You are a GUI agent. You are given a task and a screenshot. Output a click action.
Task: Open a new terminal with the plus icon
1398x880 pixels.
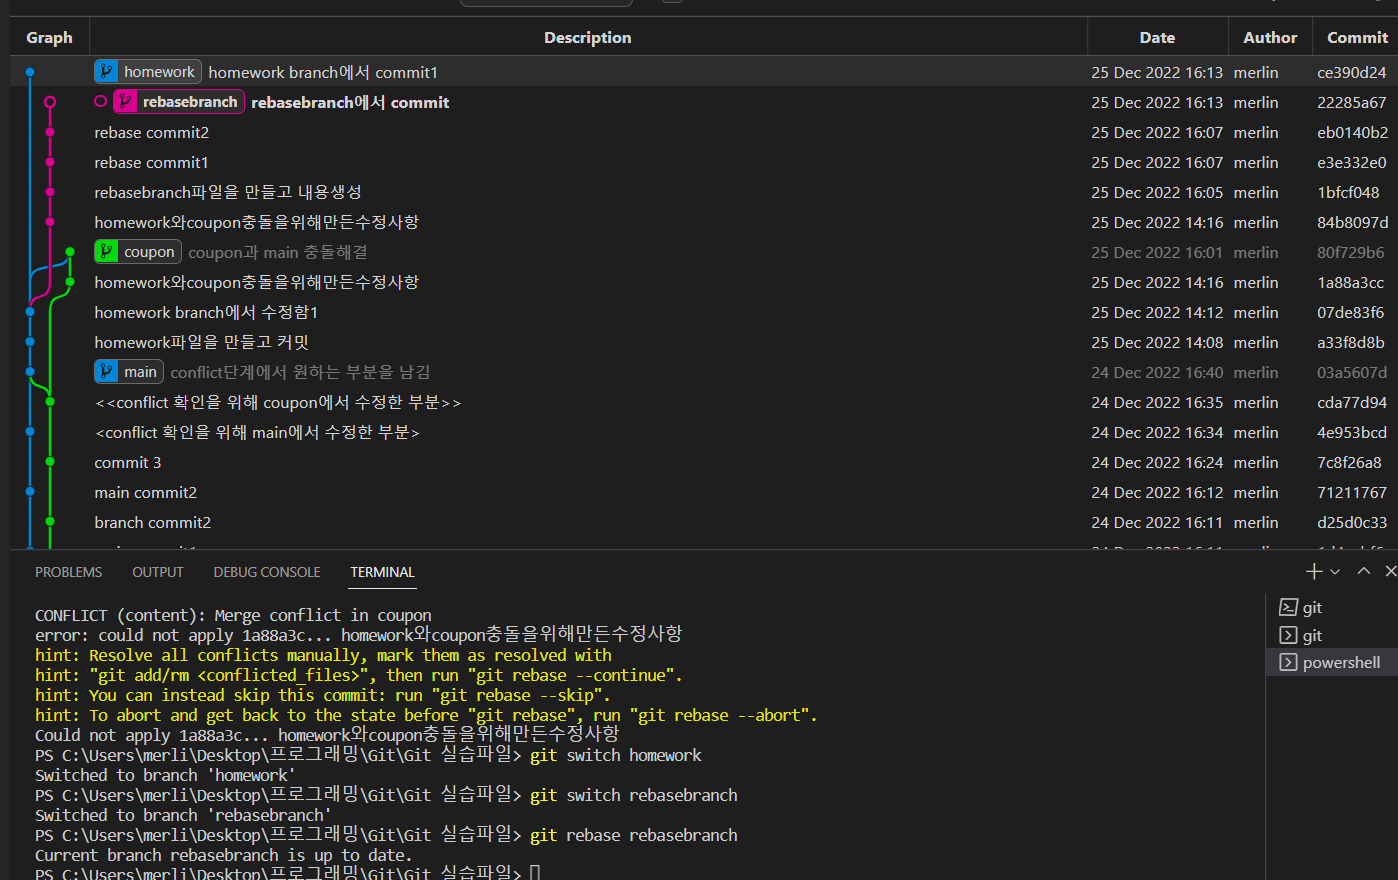tap(1314, 571)
